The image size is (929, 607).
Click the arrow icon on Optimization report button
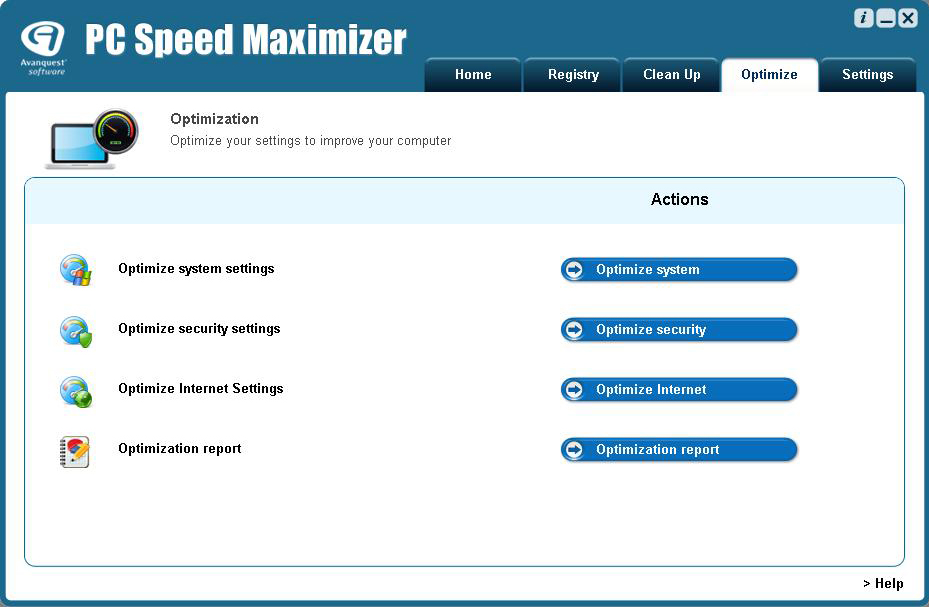574,449
